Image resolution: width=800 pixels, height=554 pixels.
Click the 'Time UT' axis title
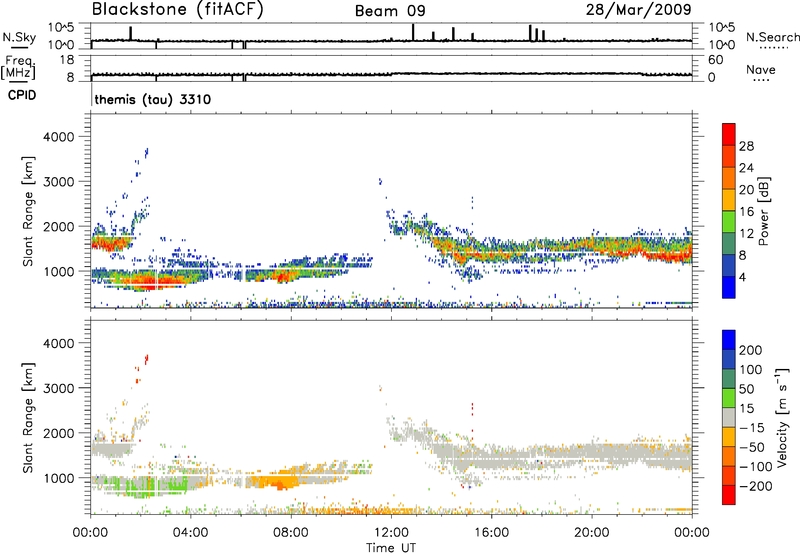(x=391, y=548)
